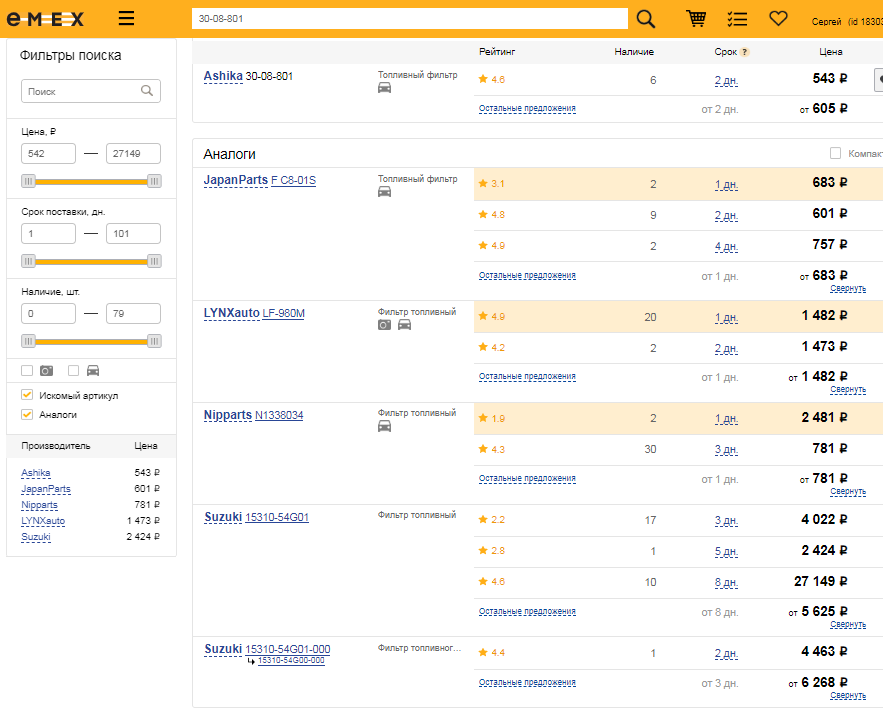Click the maximum availability field 79
The width and height of the screenshot is (883, 713).
click(133, 313)
